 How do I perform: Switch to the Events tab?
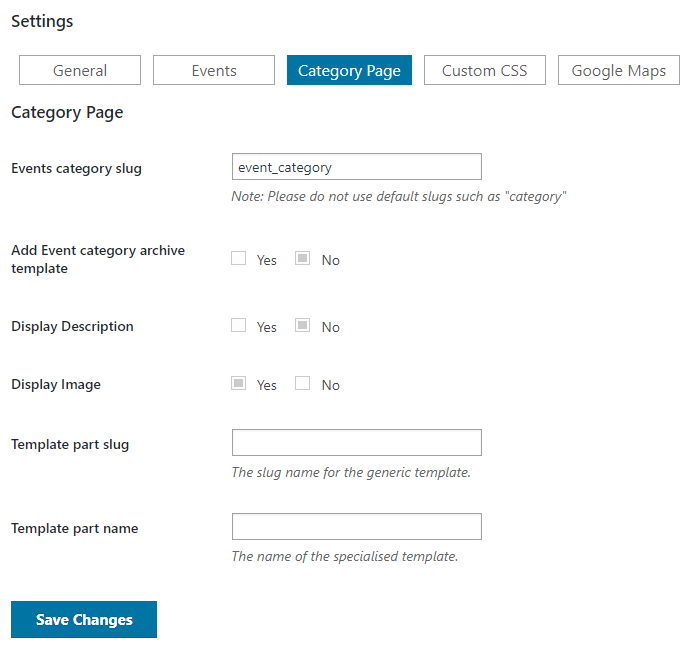[x=214, y=70]
